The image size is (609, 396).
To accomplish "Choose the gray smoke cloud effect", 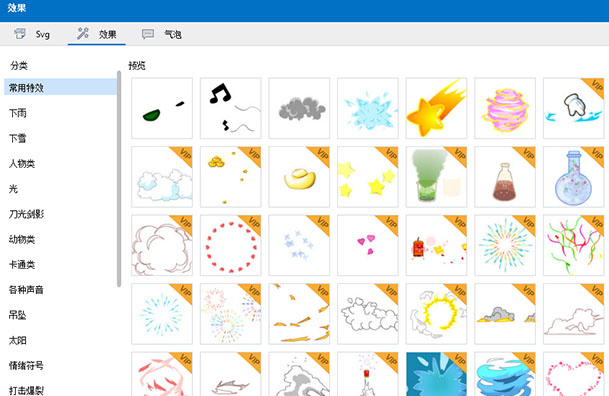I will click(299, 108).
